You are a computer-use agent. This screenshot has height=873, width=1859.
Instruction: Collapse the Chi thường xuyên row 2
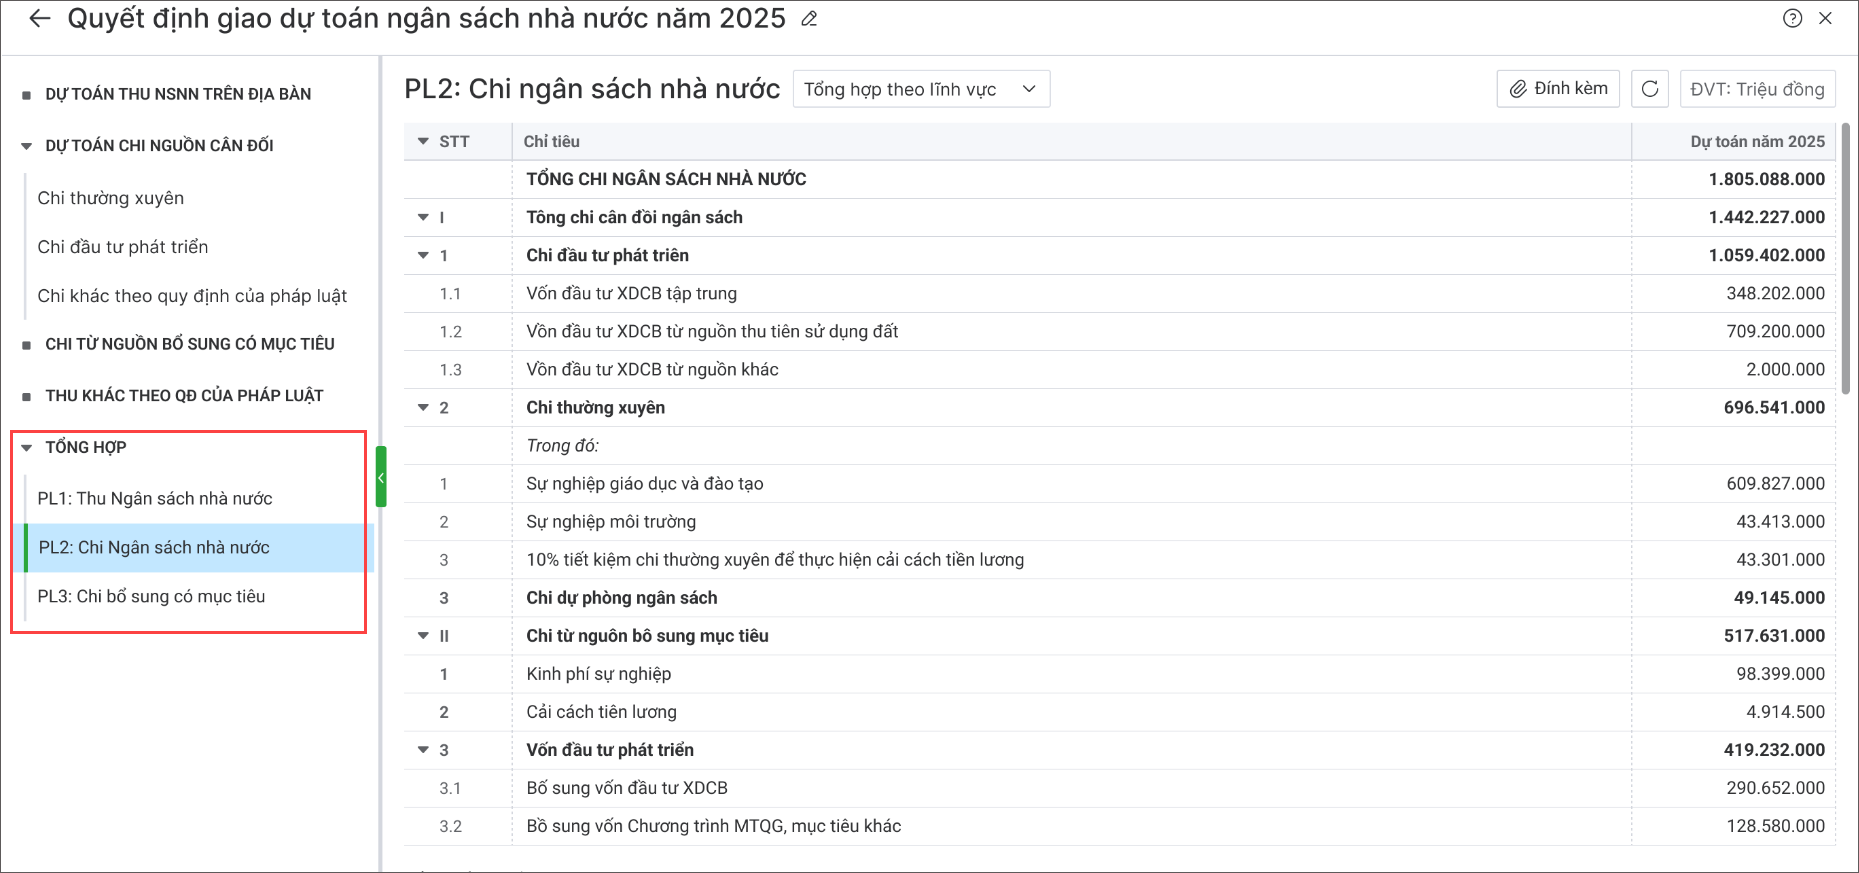tap(423, 408)
